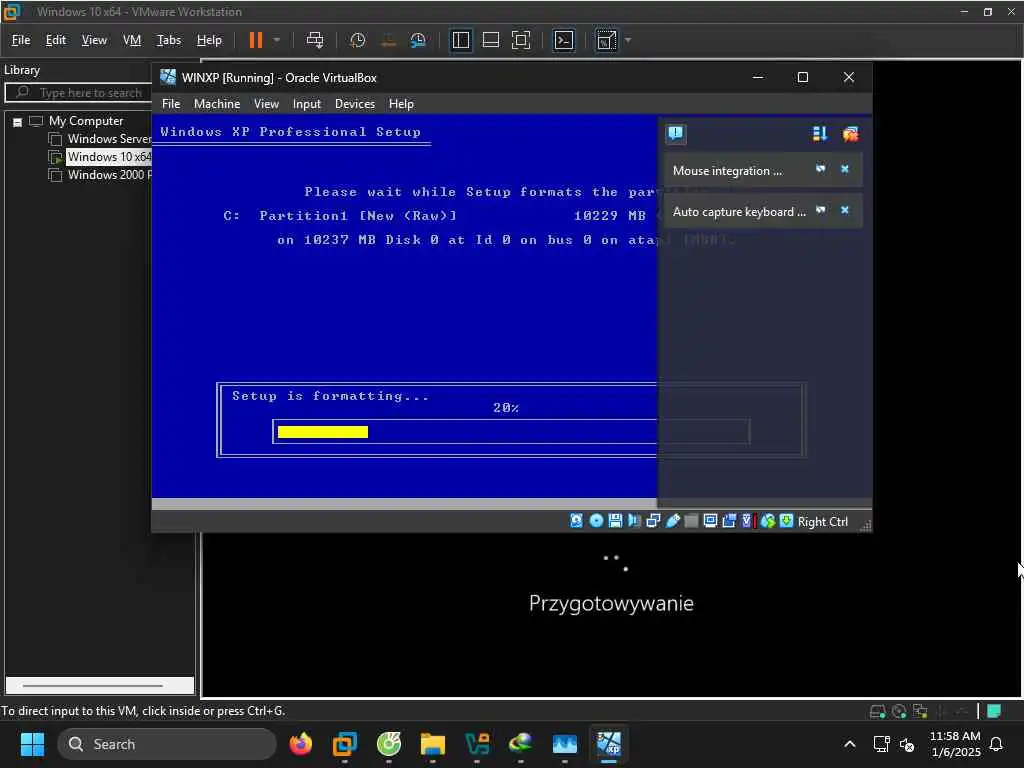Open the VirtualBox File menu
This screenshot has width=1024, height=768.
pyautogui.click(x=171, y=104)
